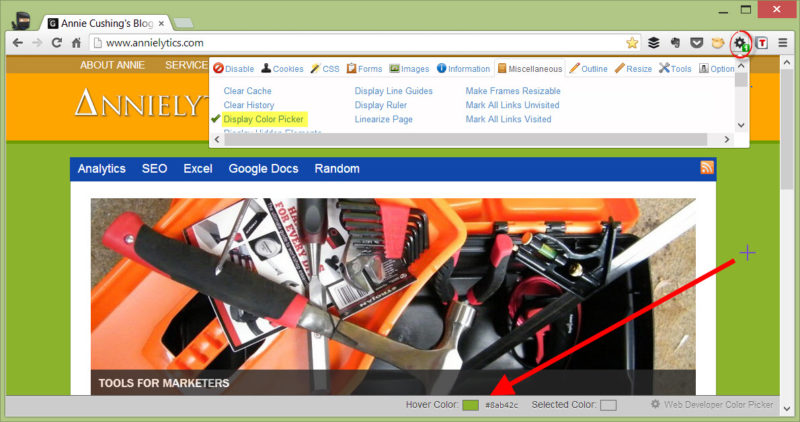Click the red T extension icon

point(763,43)
